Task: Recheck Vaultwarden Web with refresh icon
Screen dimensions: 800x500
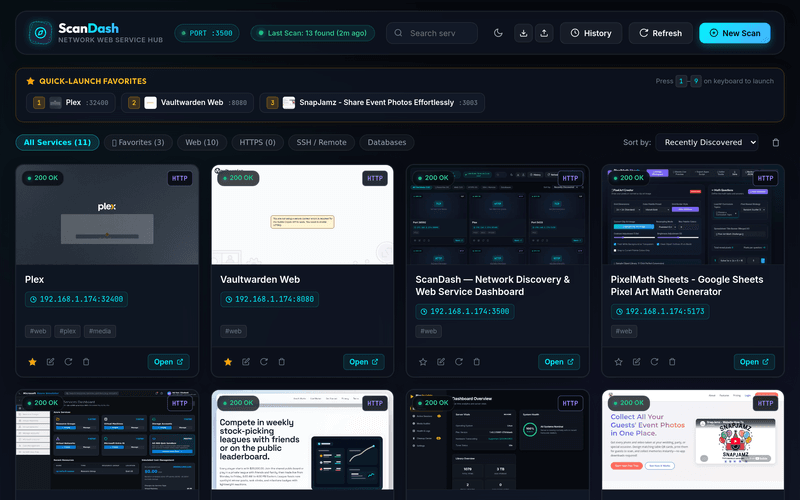Action: click(x=264, y=362)
